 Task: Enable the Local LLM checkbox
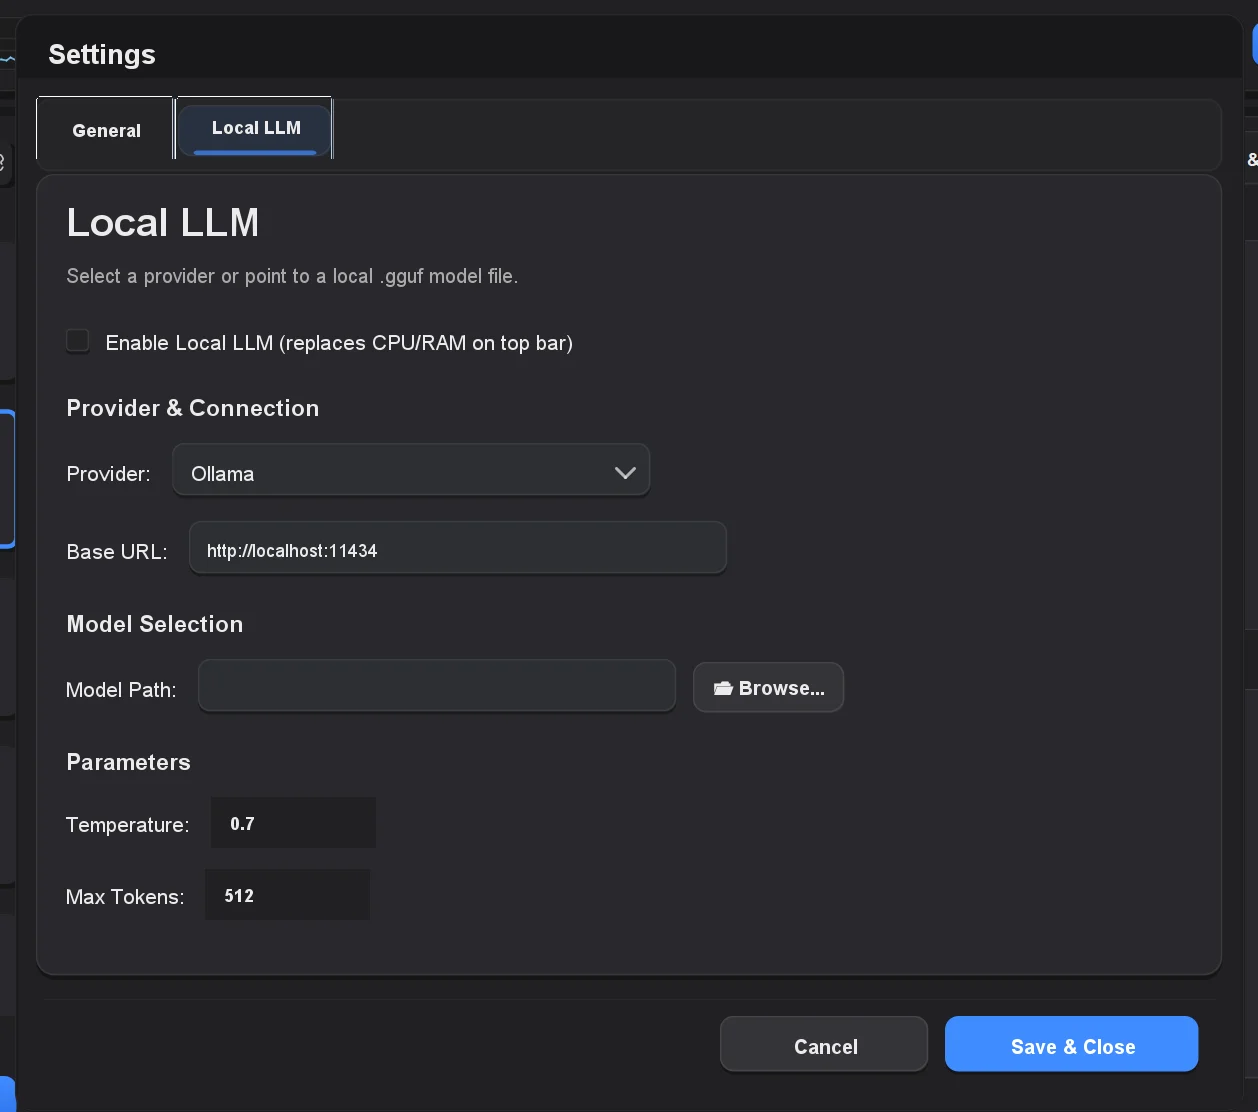point(78,341)
